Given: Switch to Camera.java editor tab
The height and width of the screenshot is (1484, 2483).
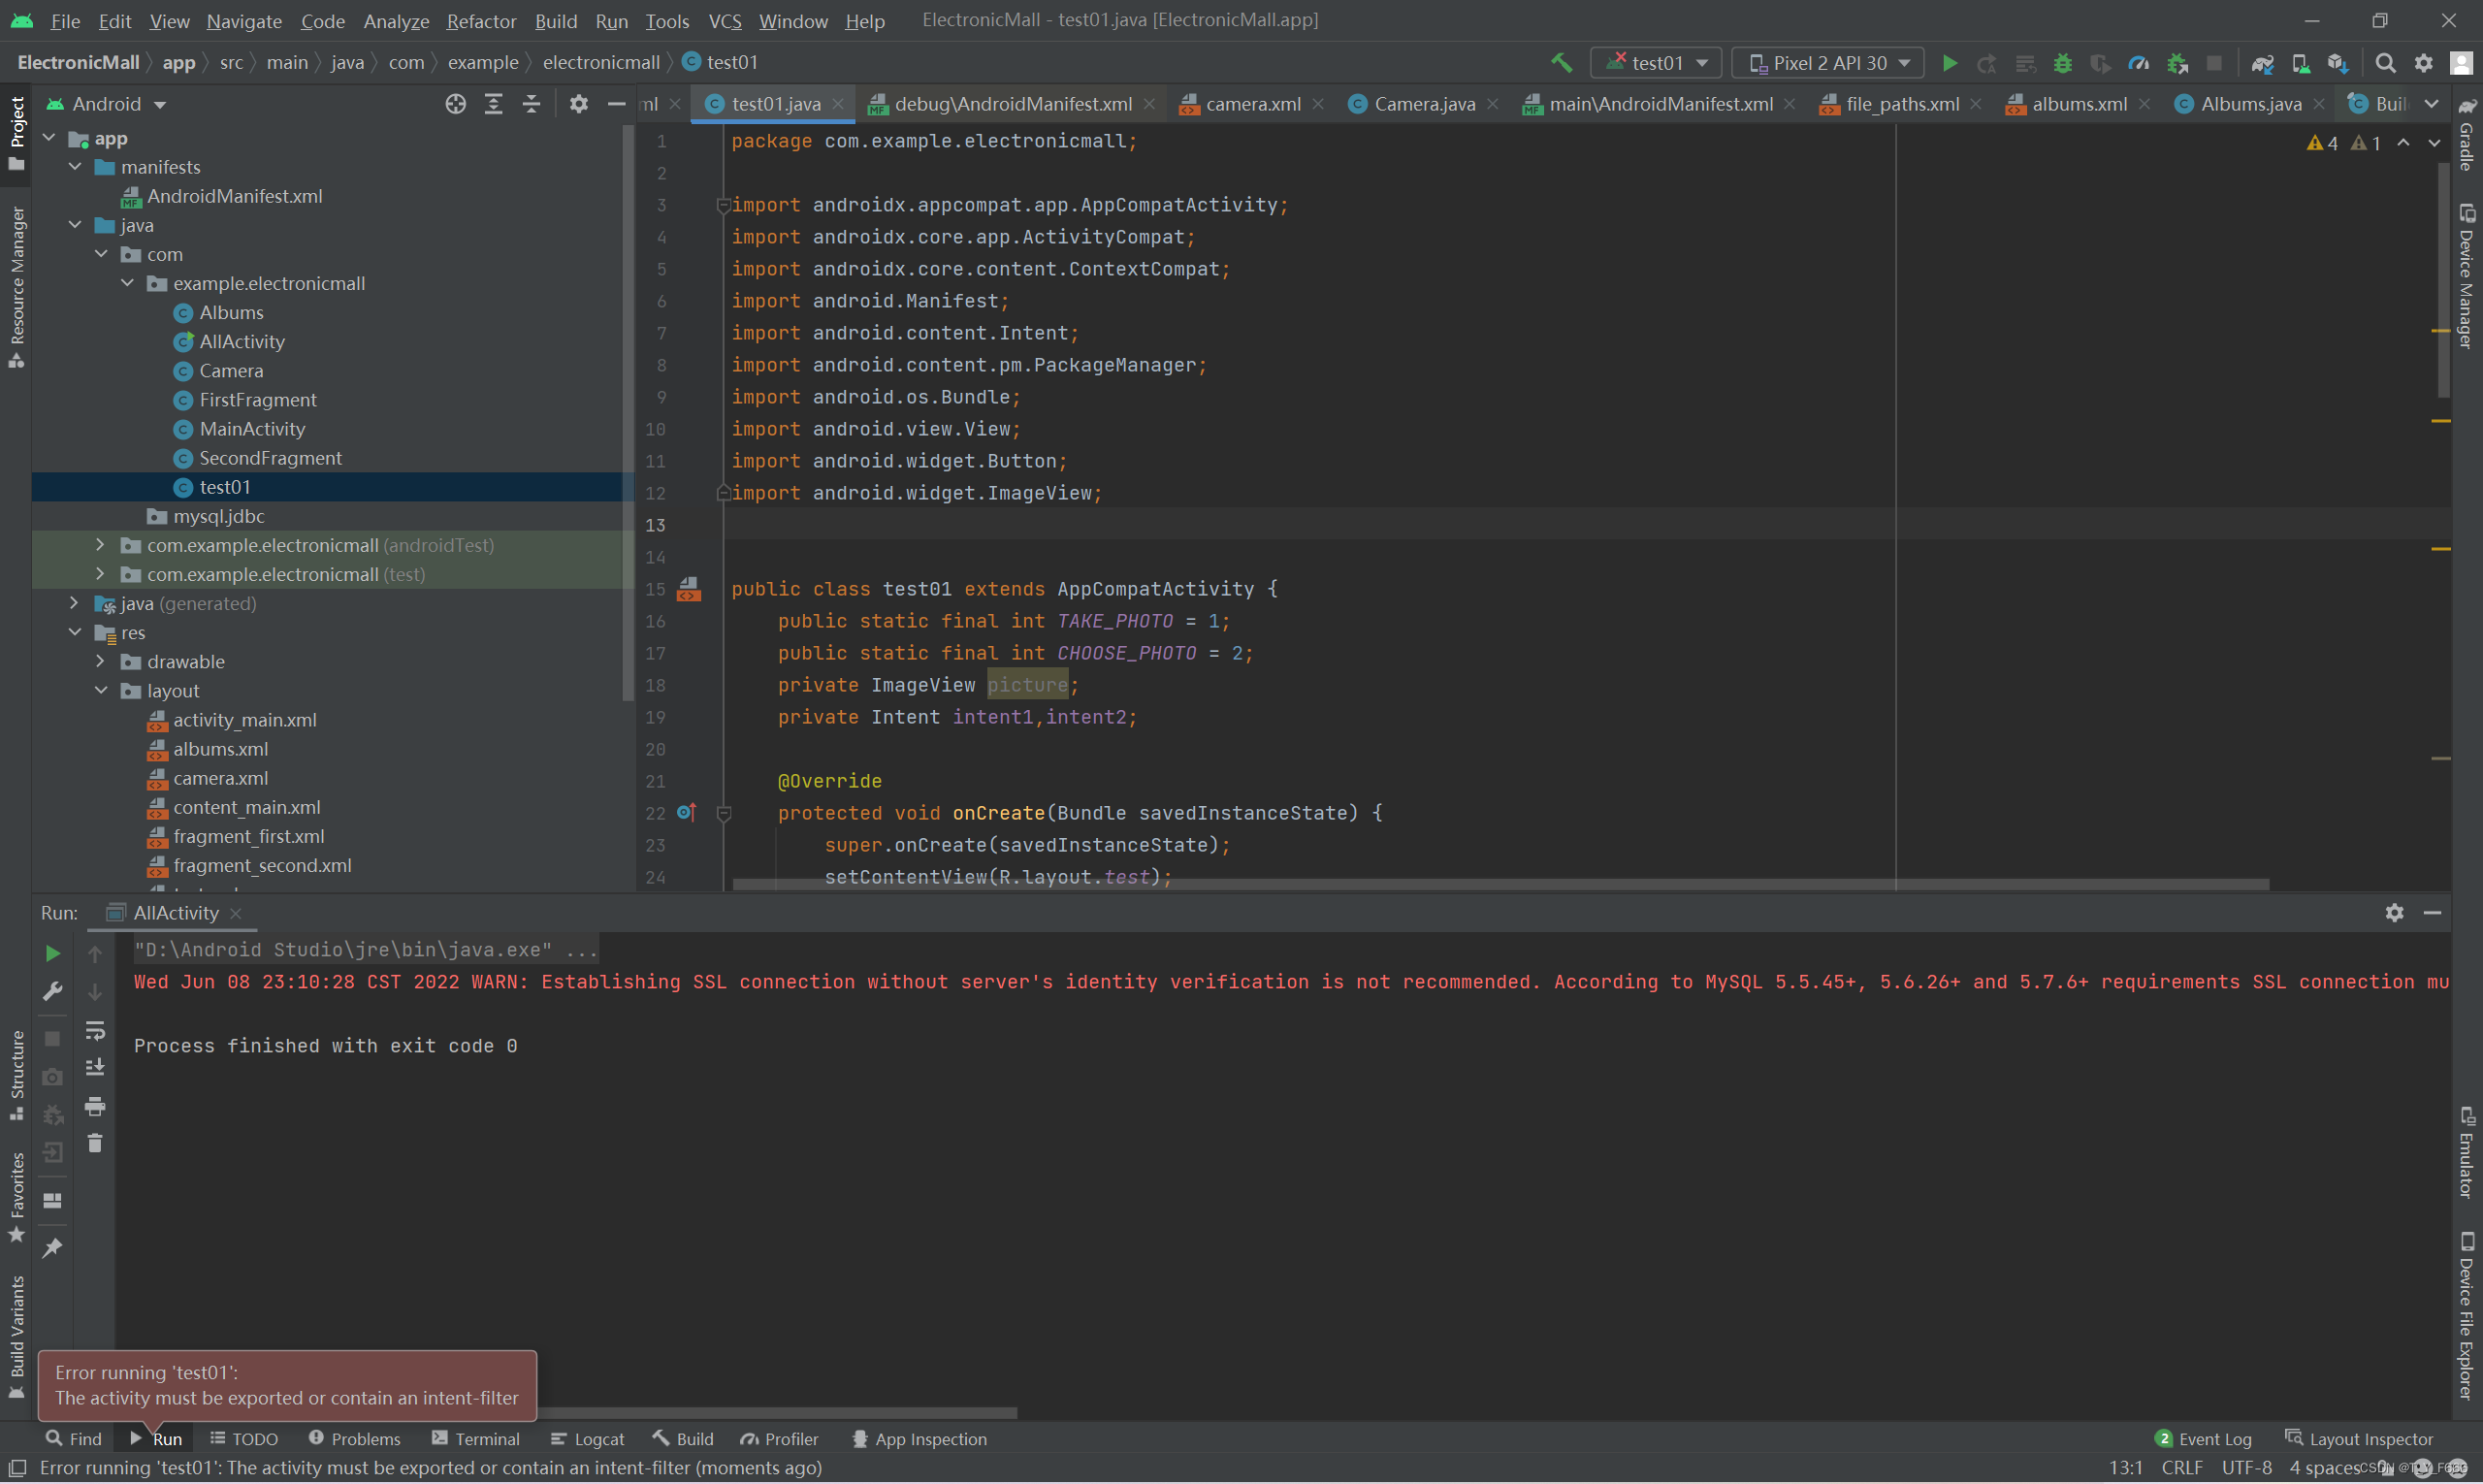Looking at the screenshot, I should (1423, 104).
